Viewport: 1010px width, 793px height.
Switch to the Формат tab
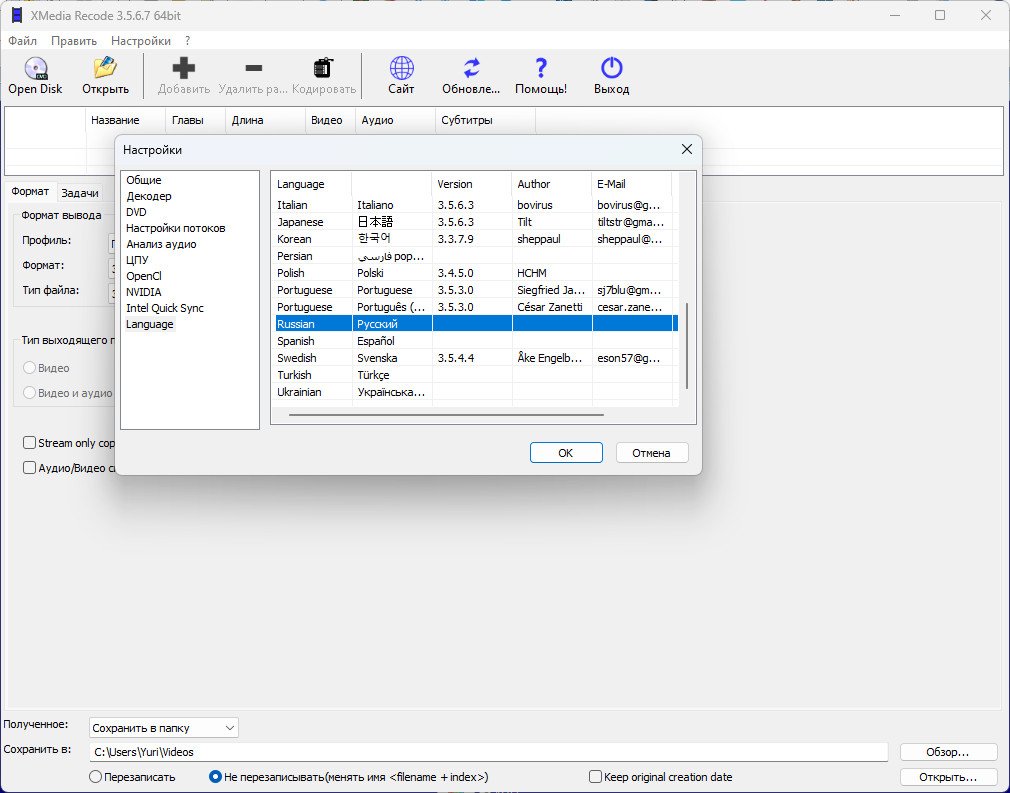pos(30,192)
